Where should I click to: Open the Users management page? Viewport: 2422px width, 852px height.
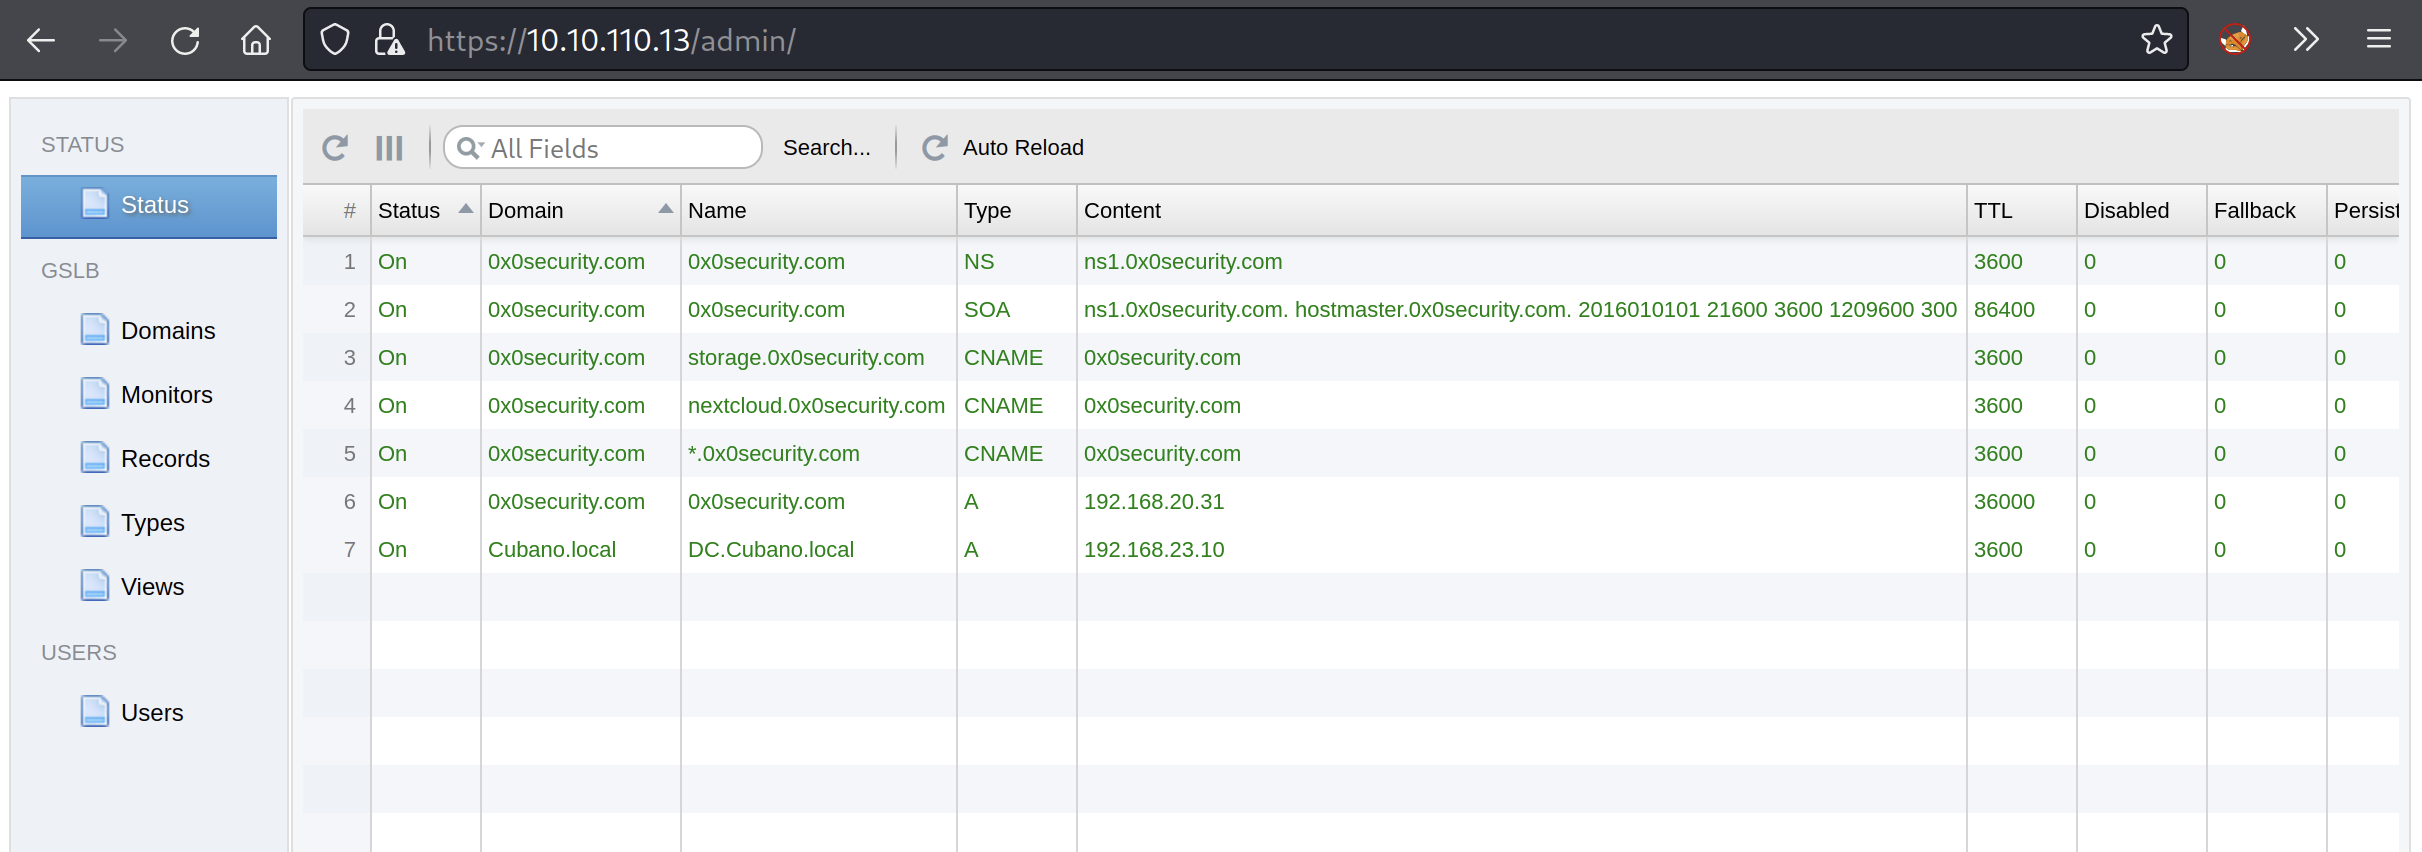[x=152, y=713]
